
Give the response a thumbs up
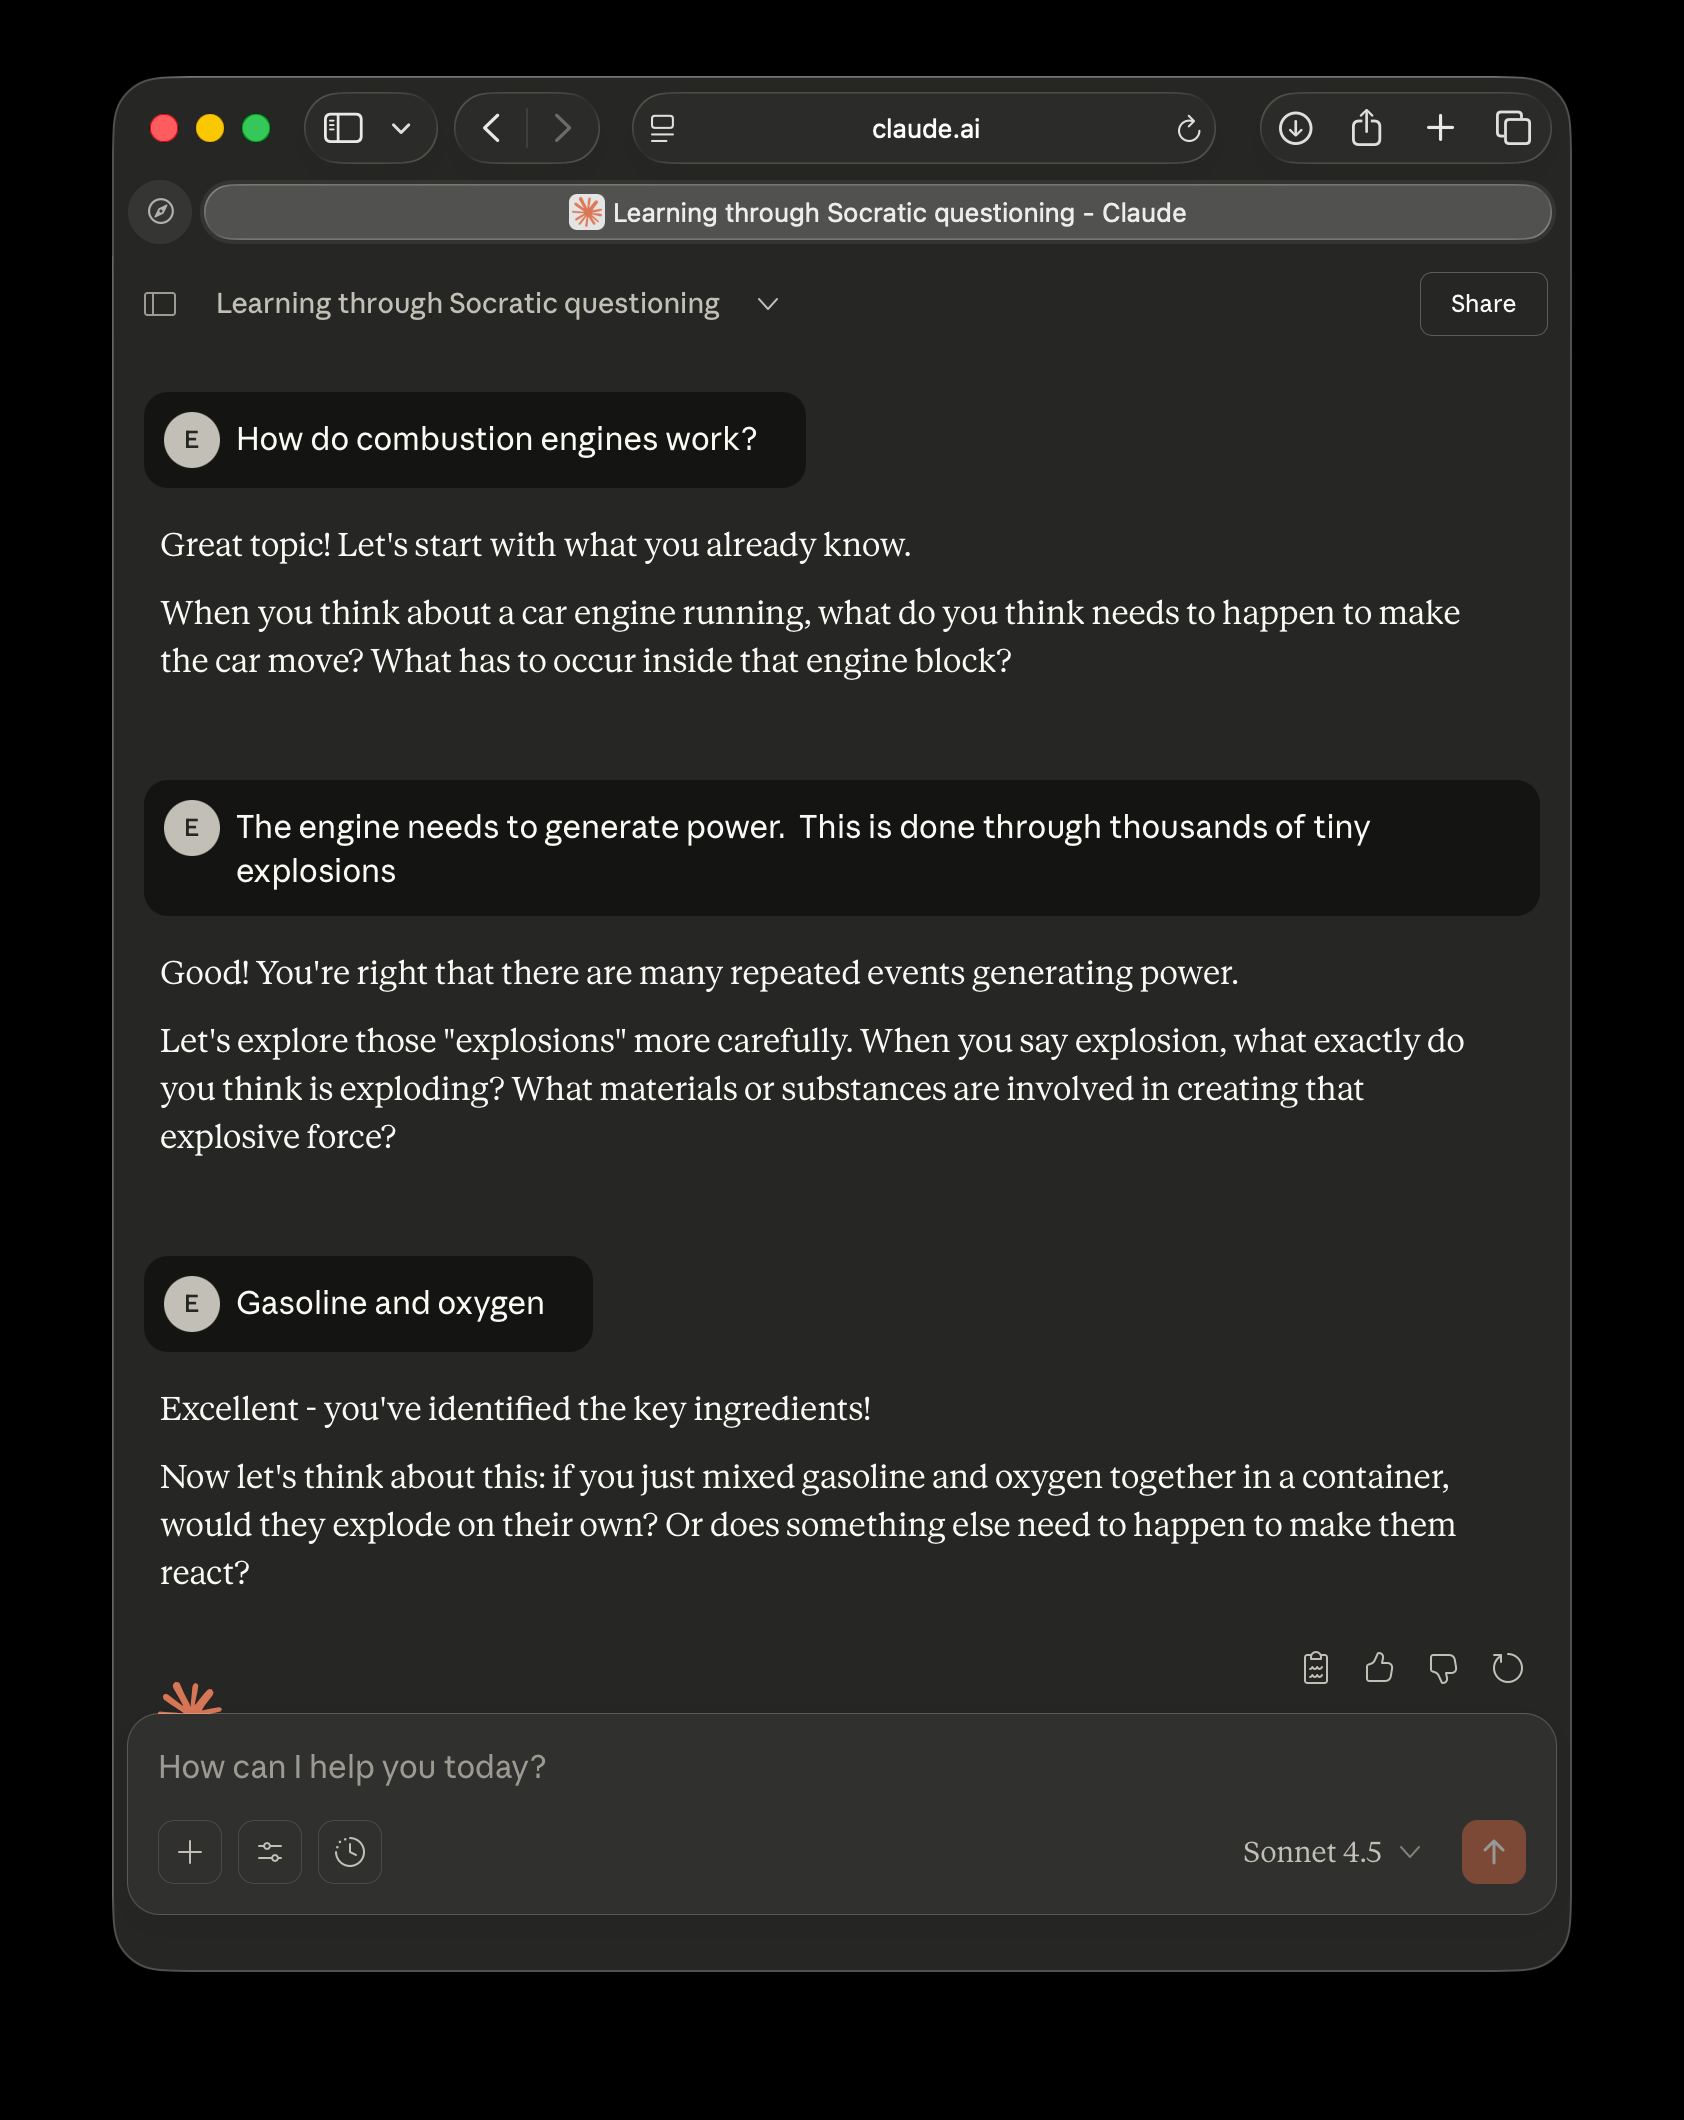click(x=1379, y=1668)
